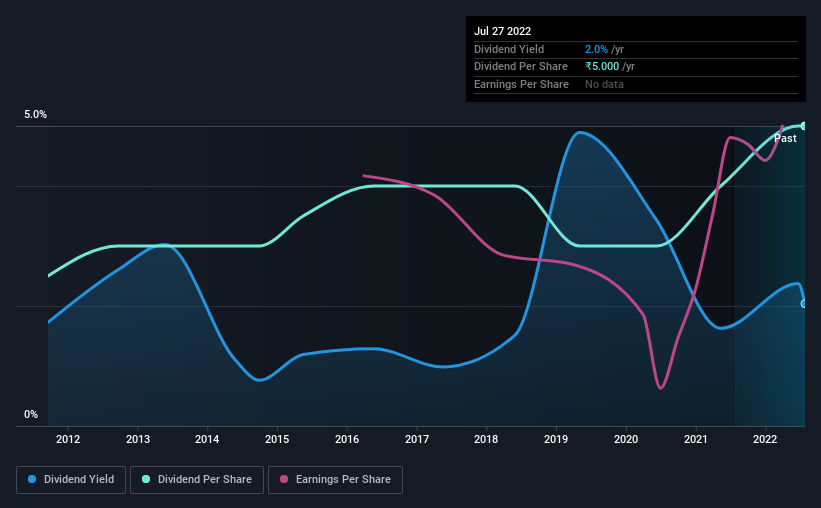Click the Past label in the shaded region
Image resolution: width=821 pixels, height=508 pixels.
(785, 138)
